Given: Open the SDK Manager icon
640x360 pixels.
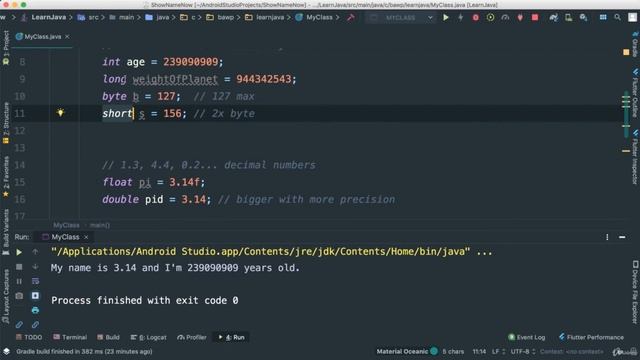Looking at the screenshot, I should [x=584, y=18].
